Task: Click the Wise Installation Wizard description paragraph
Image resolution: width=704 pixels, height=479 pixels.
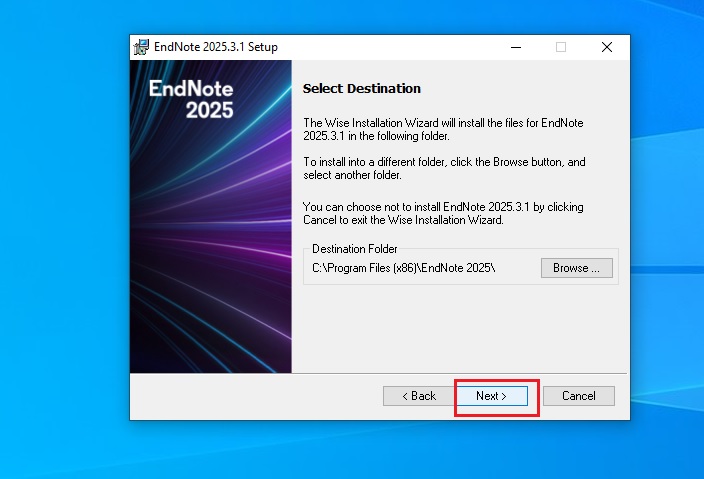Action: (x=442, y=129)
